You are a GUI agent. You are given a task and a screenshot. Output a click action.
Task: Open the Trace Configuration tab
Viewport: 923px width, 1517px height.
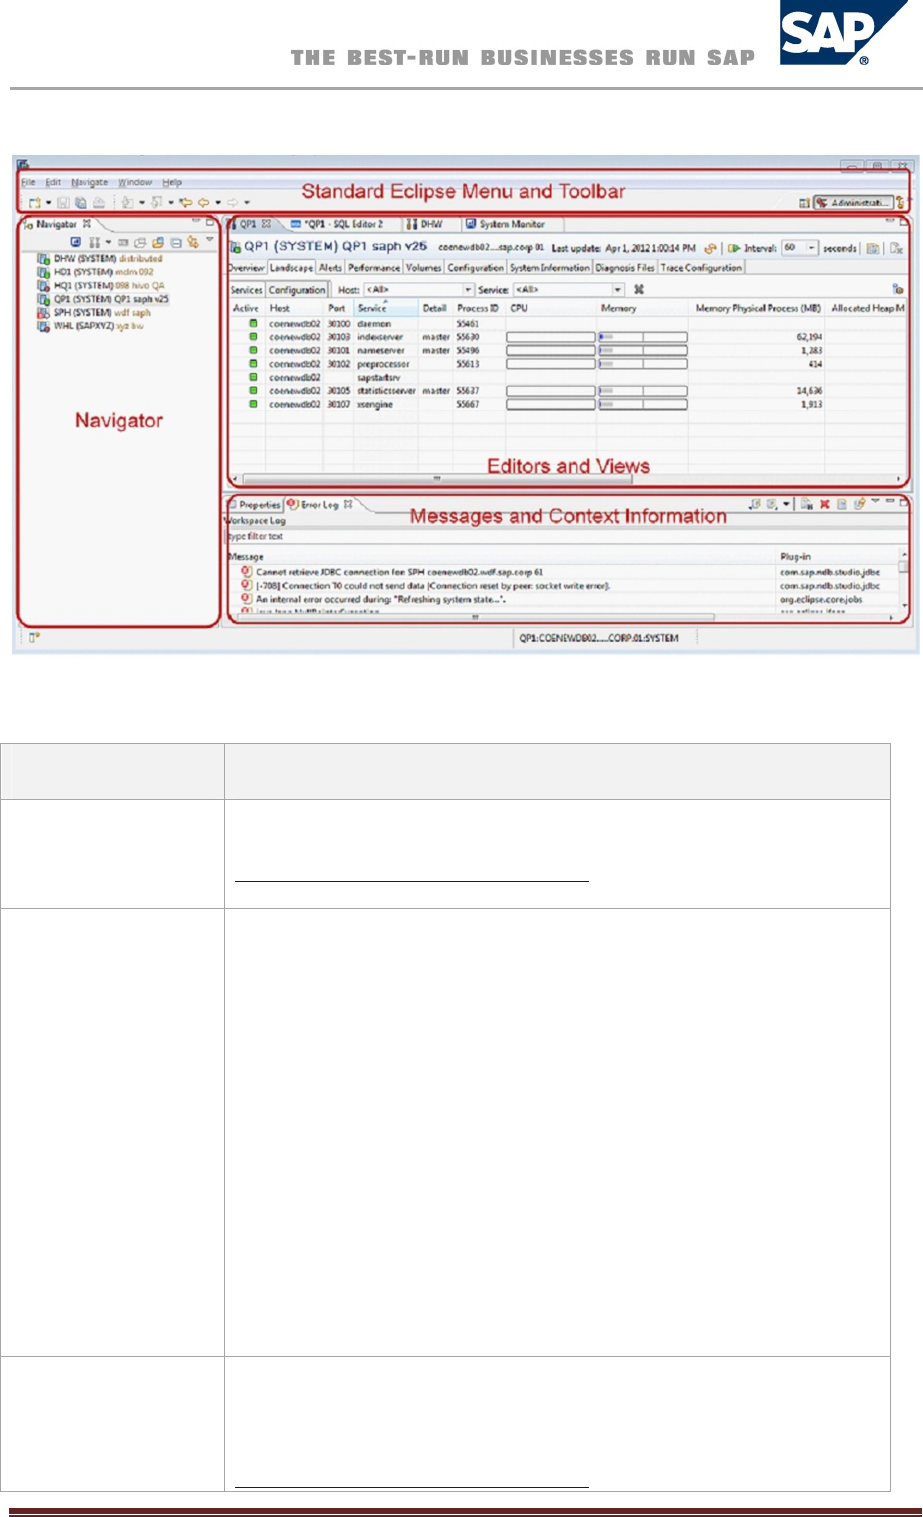tap(701, 268)
